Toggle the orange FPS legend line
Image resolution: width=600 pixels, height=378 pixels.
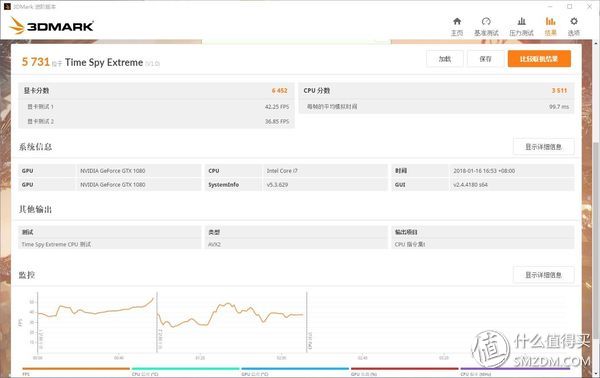point(76,371)
